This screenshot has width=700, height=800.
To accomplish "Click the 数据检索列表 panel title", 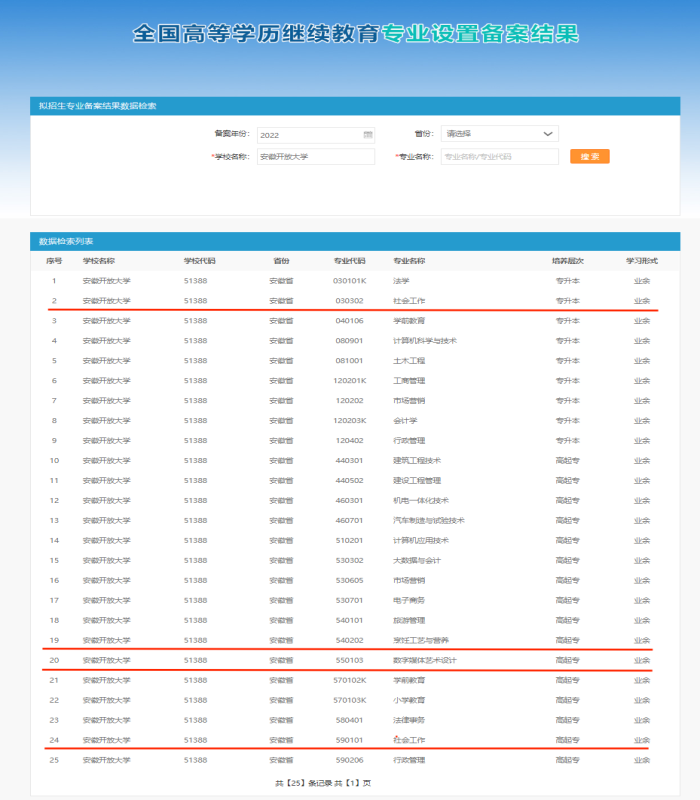I will pyautogui.click(x=66, y=241).
